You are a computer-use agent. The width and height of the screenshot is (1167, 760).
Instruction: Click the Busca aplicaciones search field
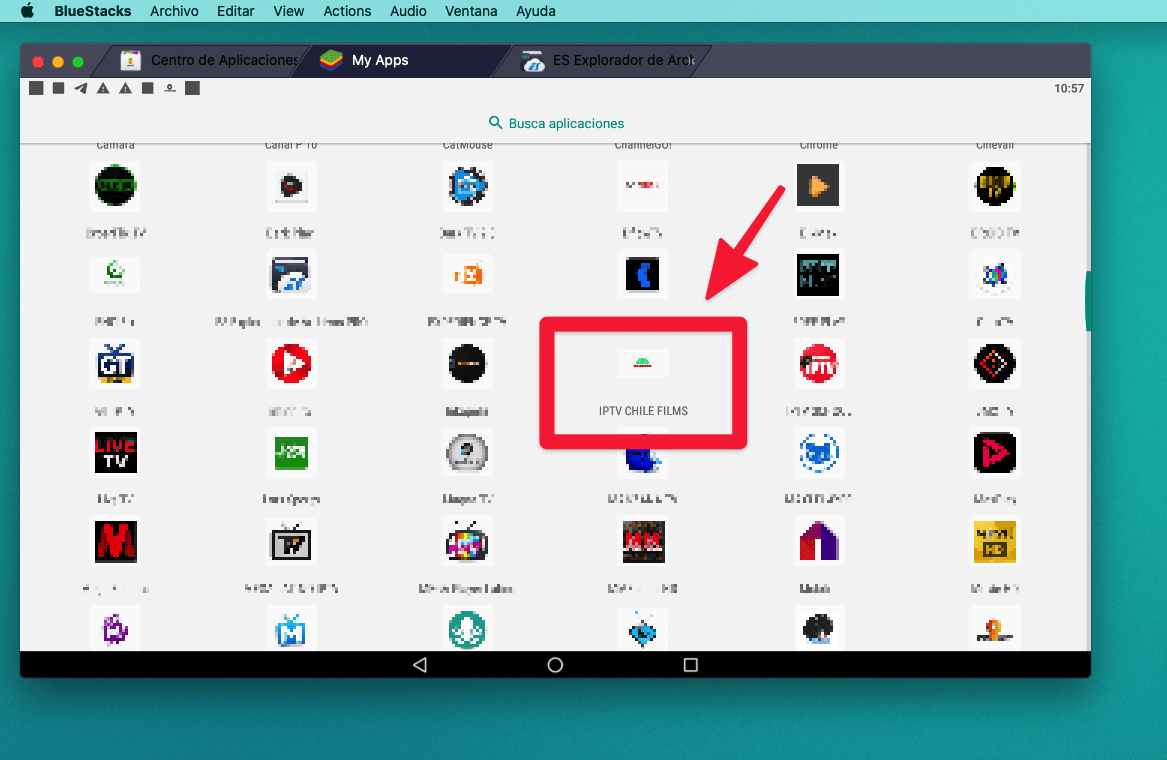pos(555,123)
